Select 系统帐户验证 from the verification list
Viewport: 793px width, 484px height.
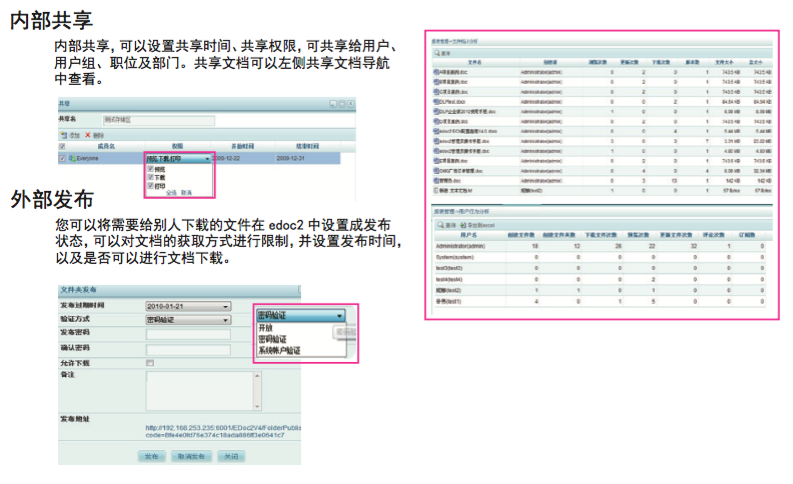[279, 351]
